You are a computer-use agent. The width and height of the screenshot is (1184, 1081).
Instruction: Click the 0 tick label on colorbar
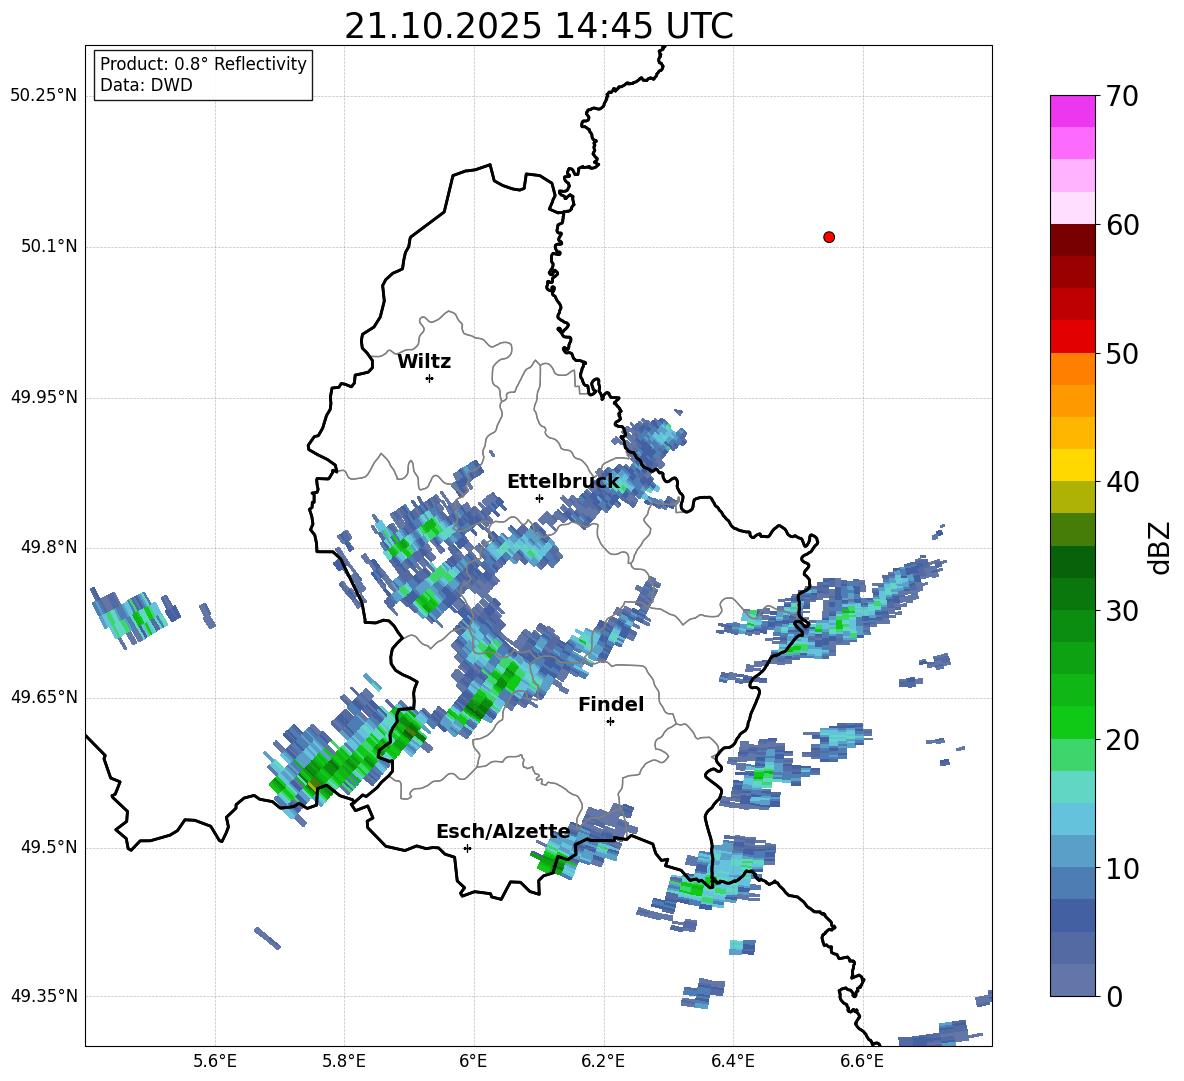coord(1116,997)
